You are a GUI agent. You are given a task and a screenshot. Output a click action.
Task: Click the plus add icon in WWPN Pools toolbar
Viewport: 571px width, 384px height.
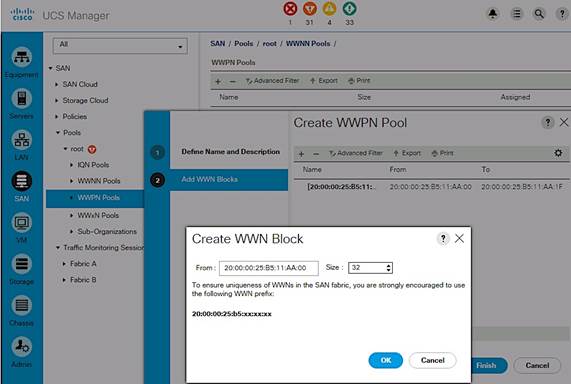click(x=218, y=81)
